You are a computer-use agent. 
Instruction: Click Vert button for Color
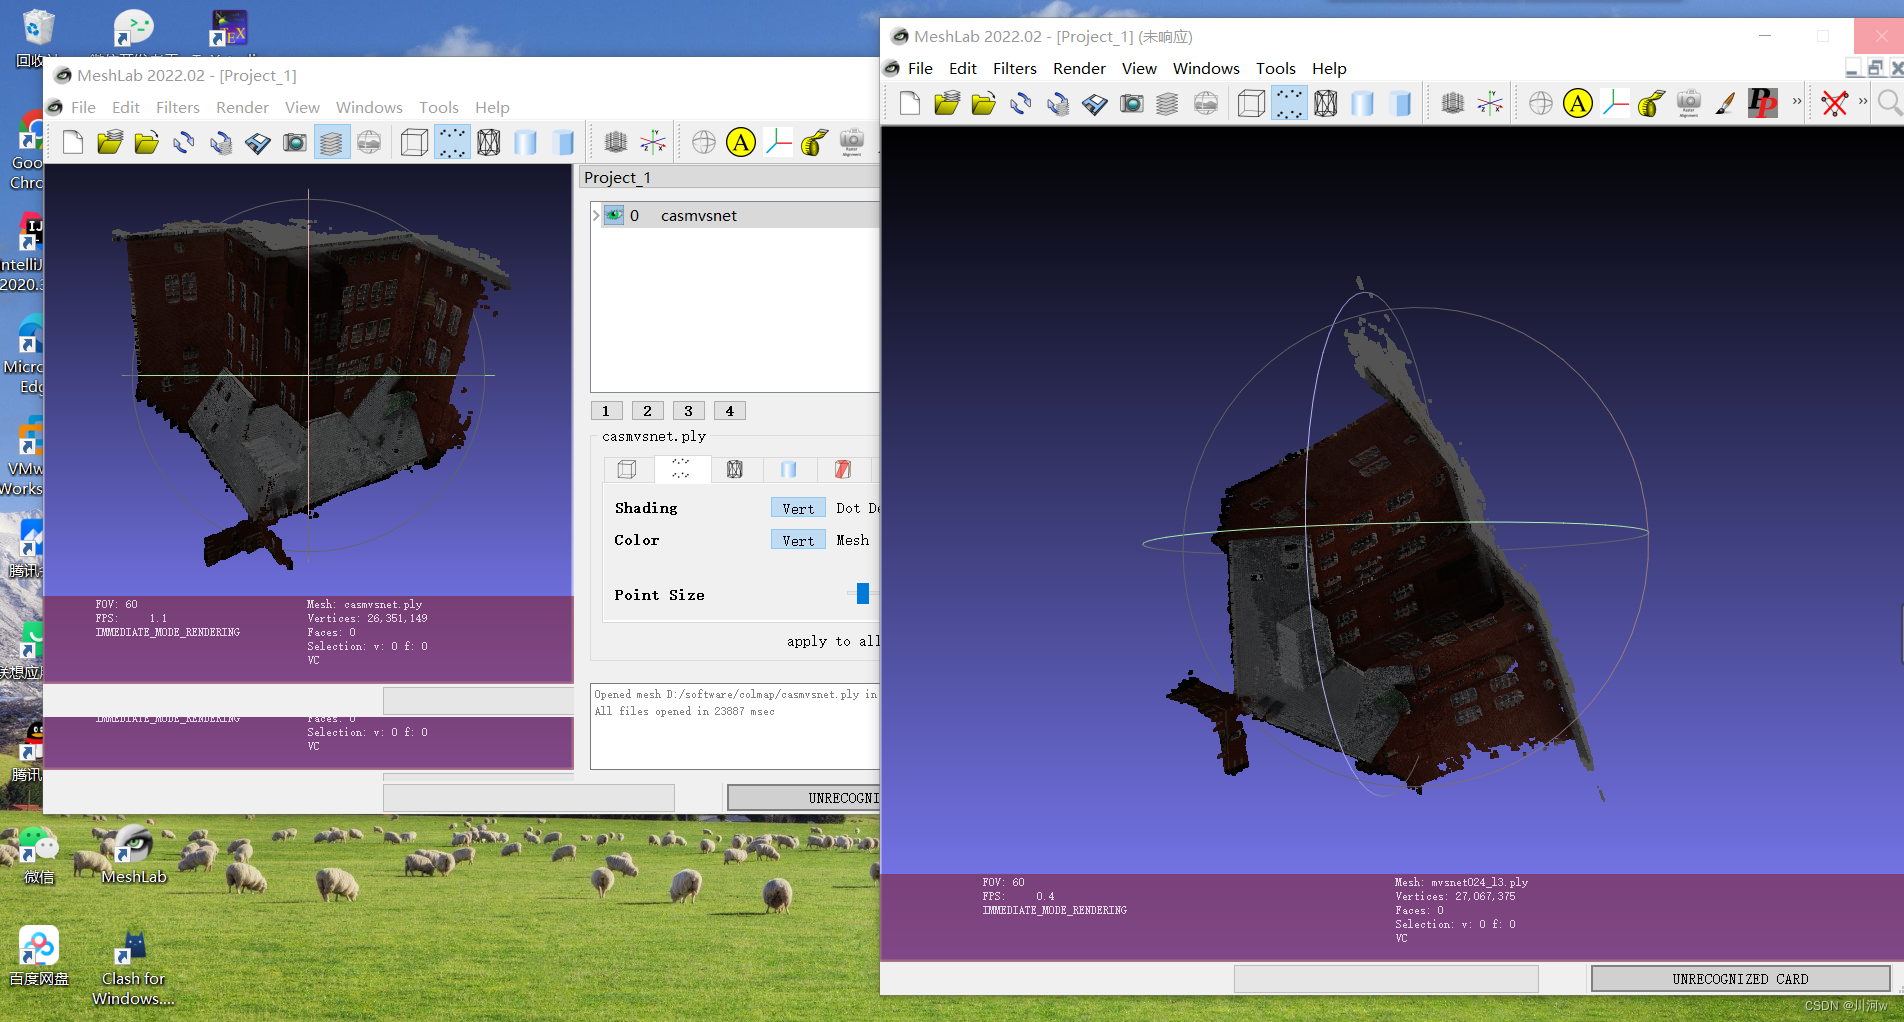pos(798,540)
